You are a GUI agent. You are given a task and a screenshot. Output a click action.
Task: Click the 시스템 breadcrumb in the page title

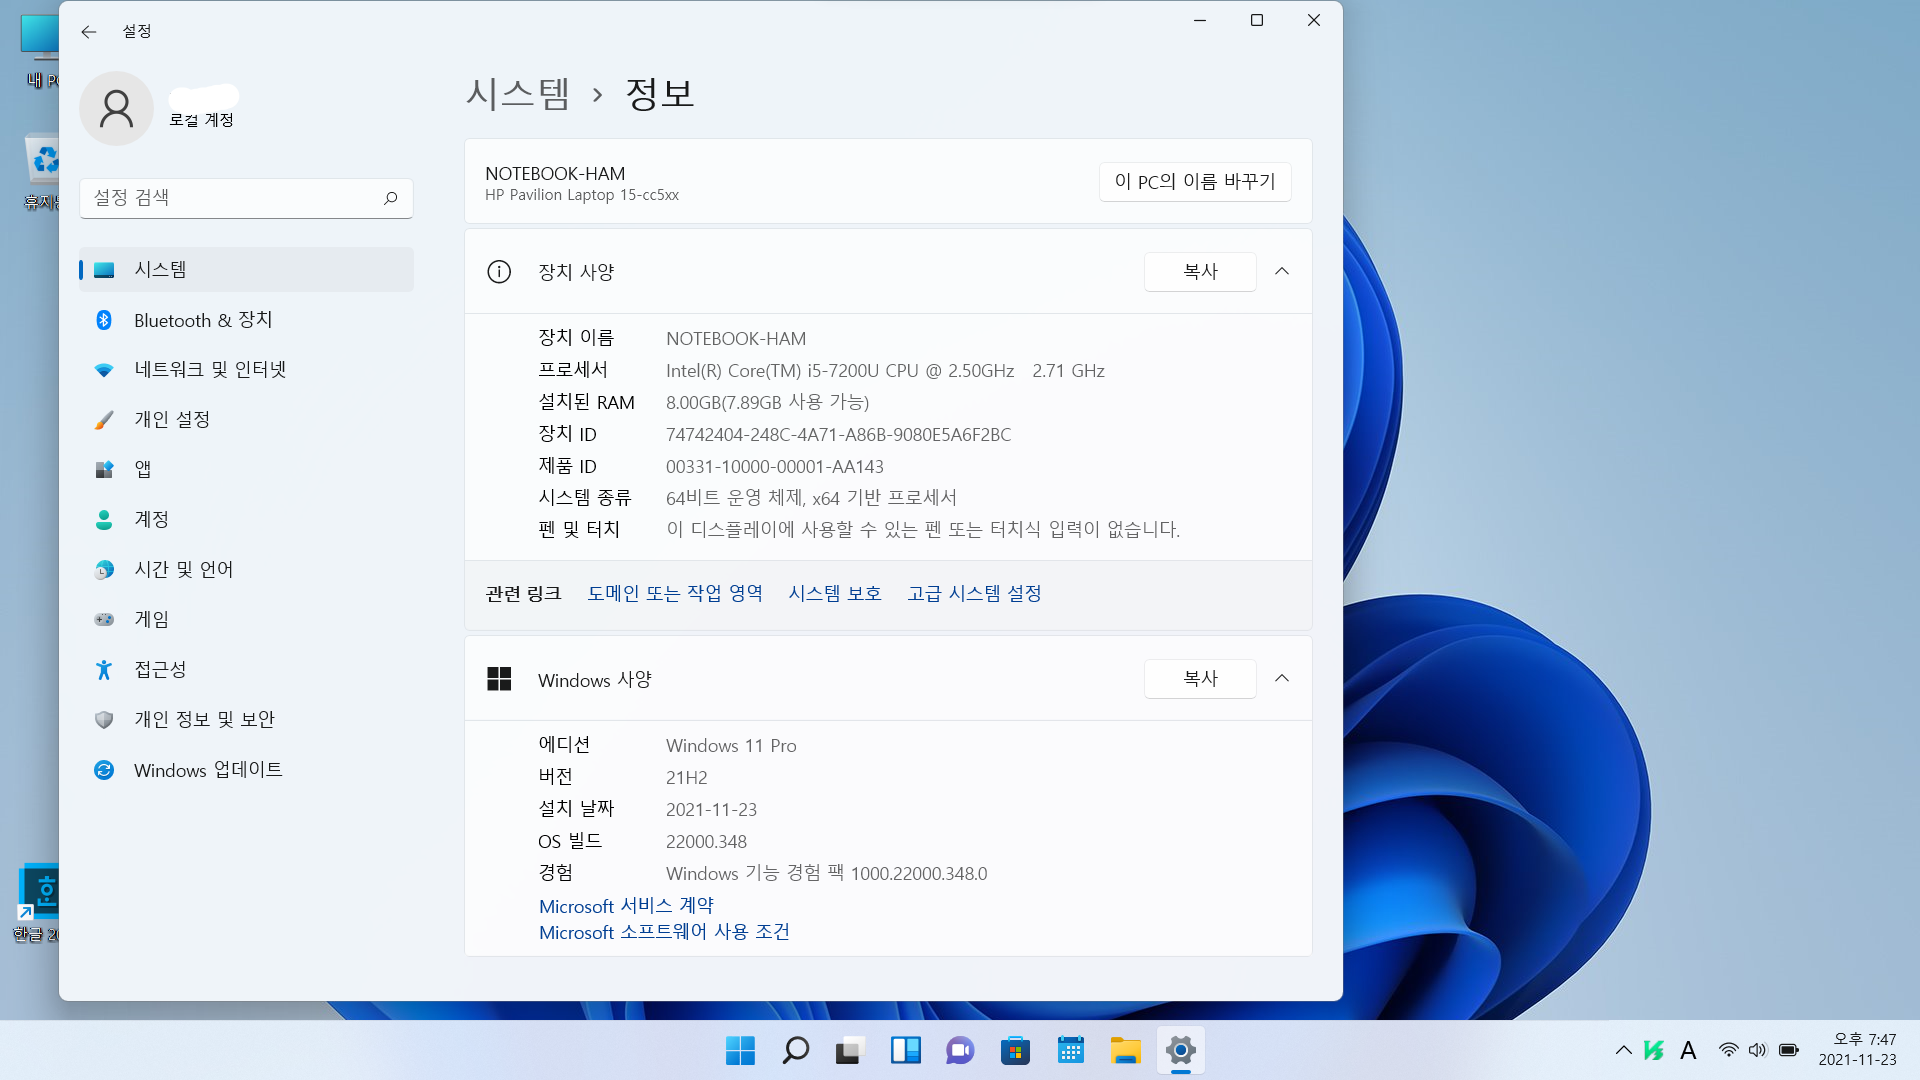click(518, 94)
